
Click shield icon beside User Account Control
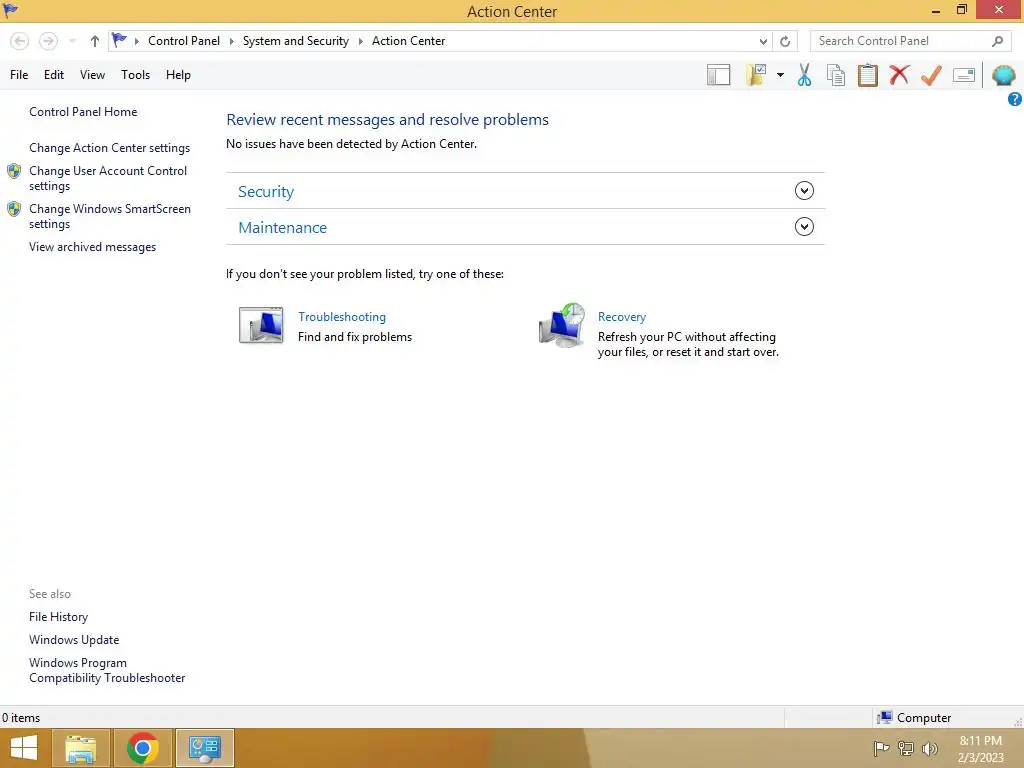(14, 171)
